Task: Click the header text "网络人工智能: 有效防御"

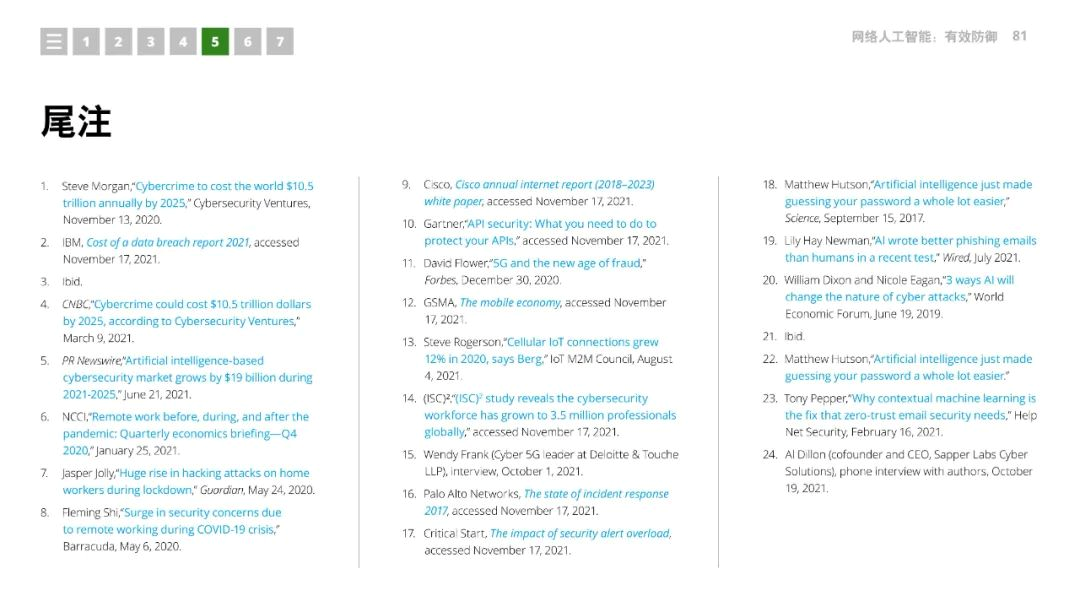Action: point(924,37)
